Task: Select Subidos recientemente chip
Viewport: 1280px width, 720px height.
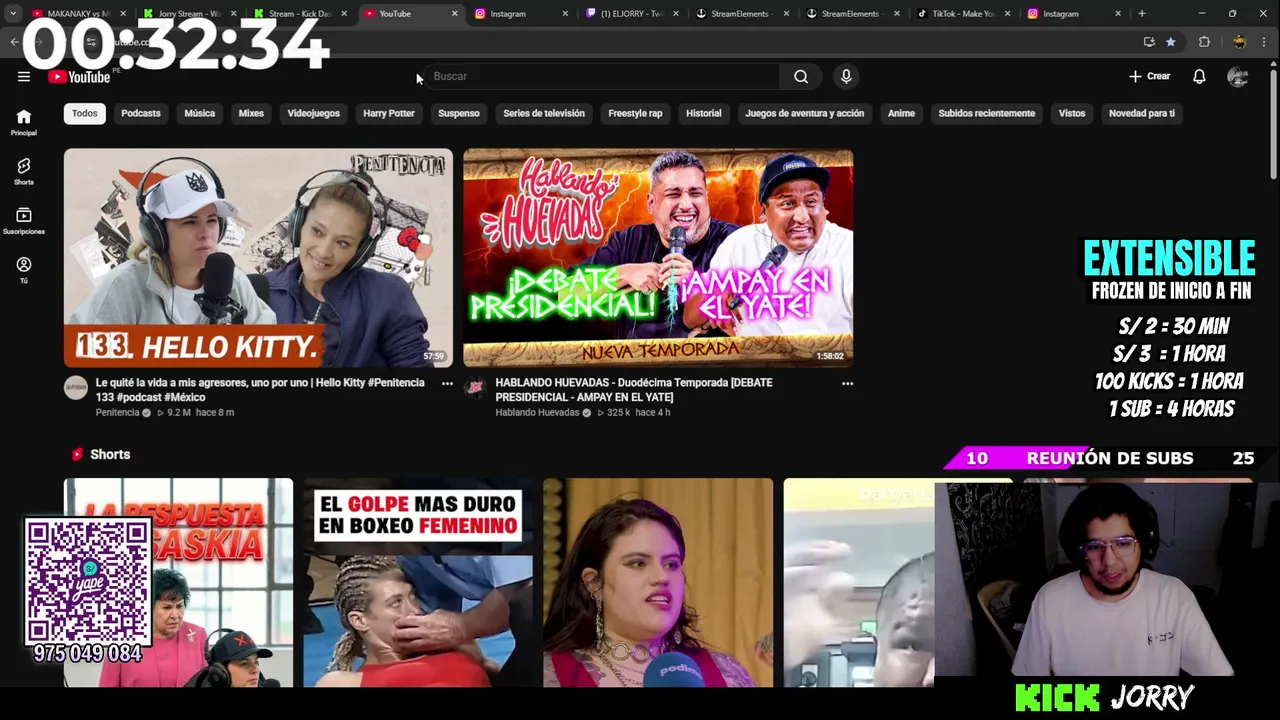Action: [x=987, y=113]
